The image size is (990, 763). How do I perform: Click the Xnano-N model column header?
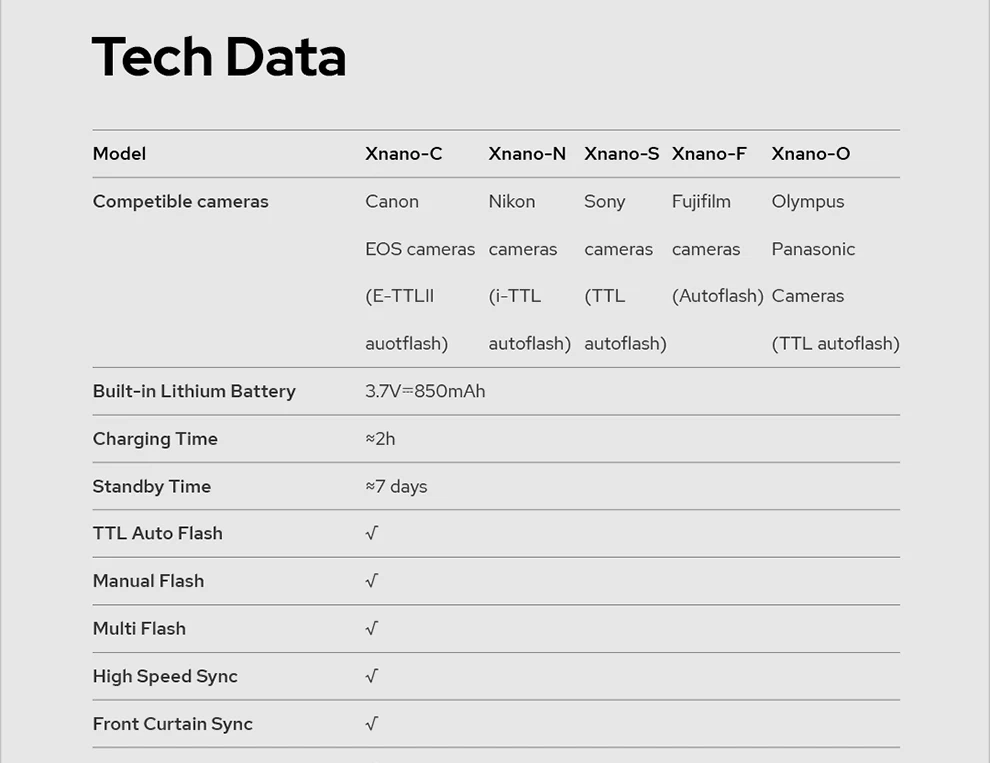527,154
